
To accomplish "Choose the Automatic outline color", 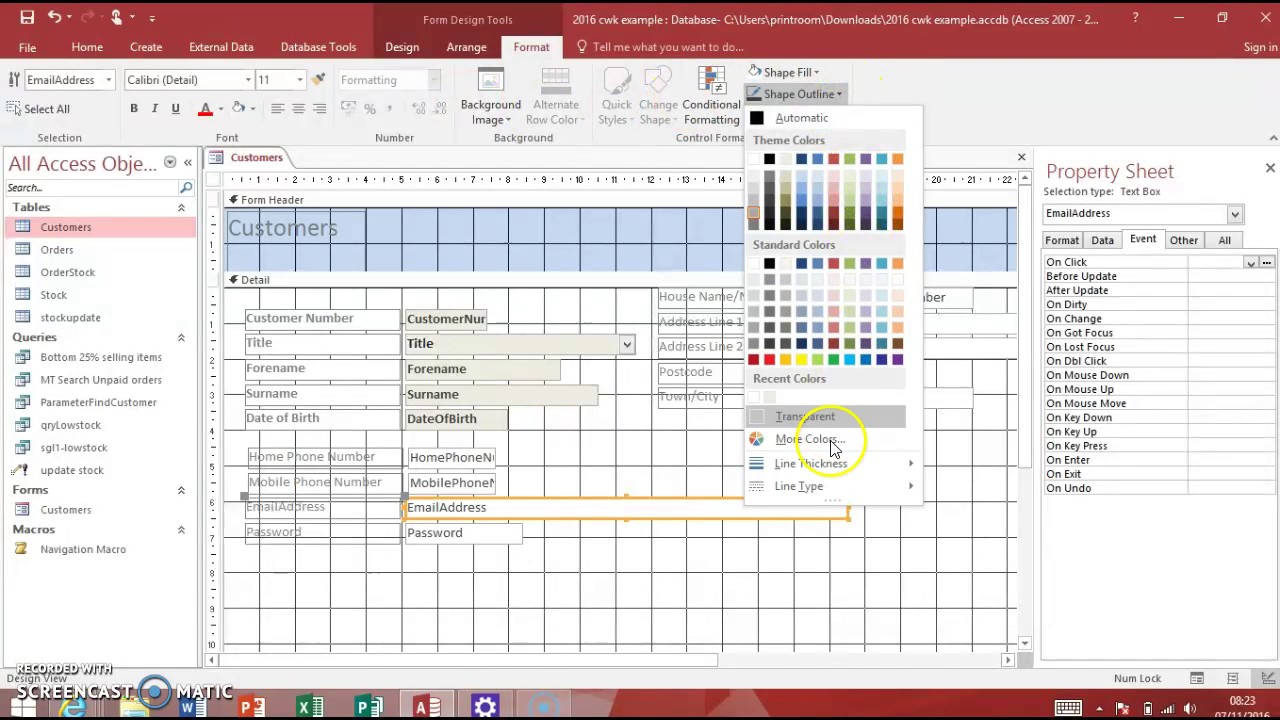I will (825, 118).
